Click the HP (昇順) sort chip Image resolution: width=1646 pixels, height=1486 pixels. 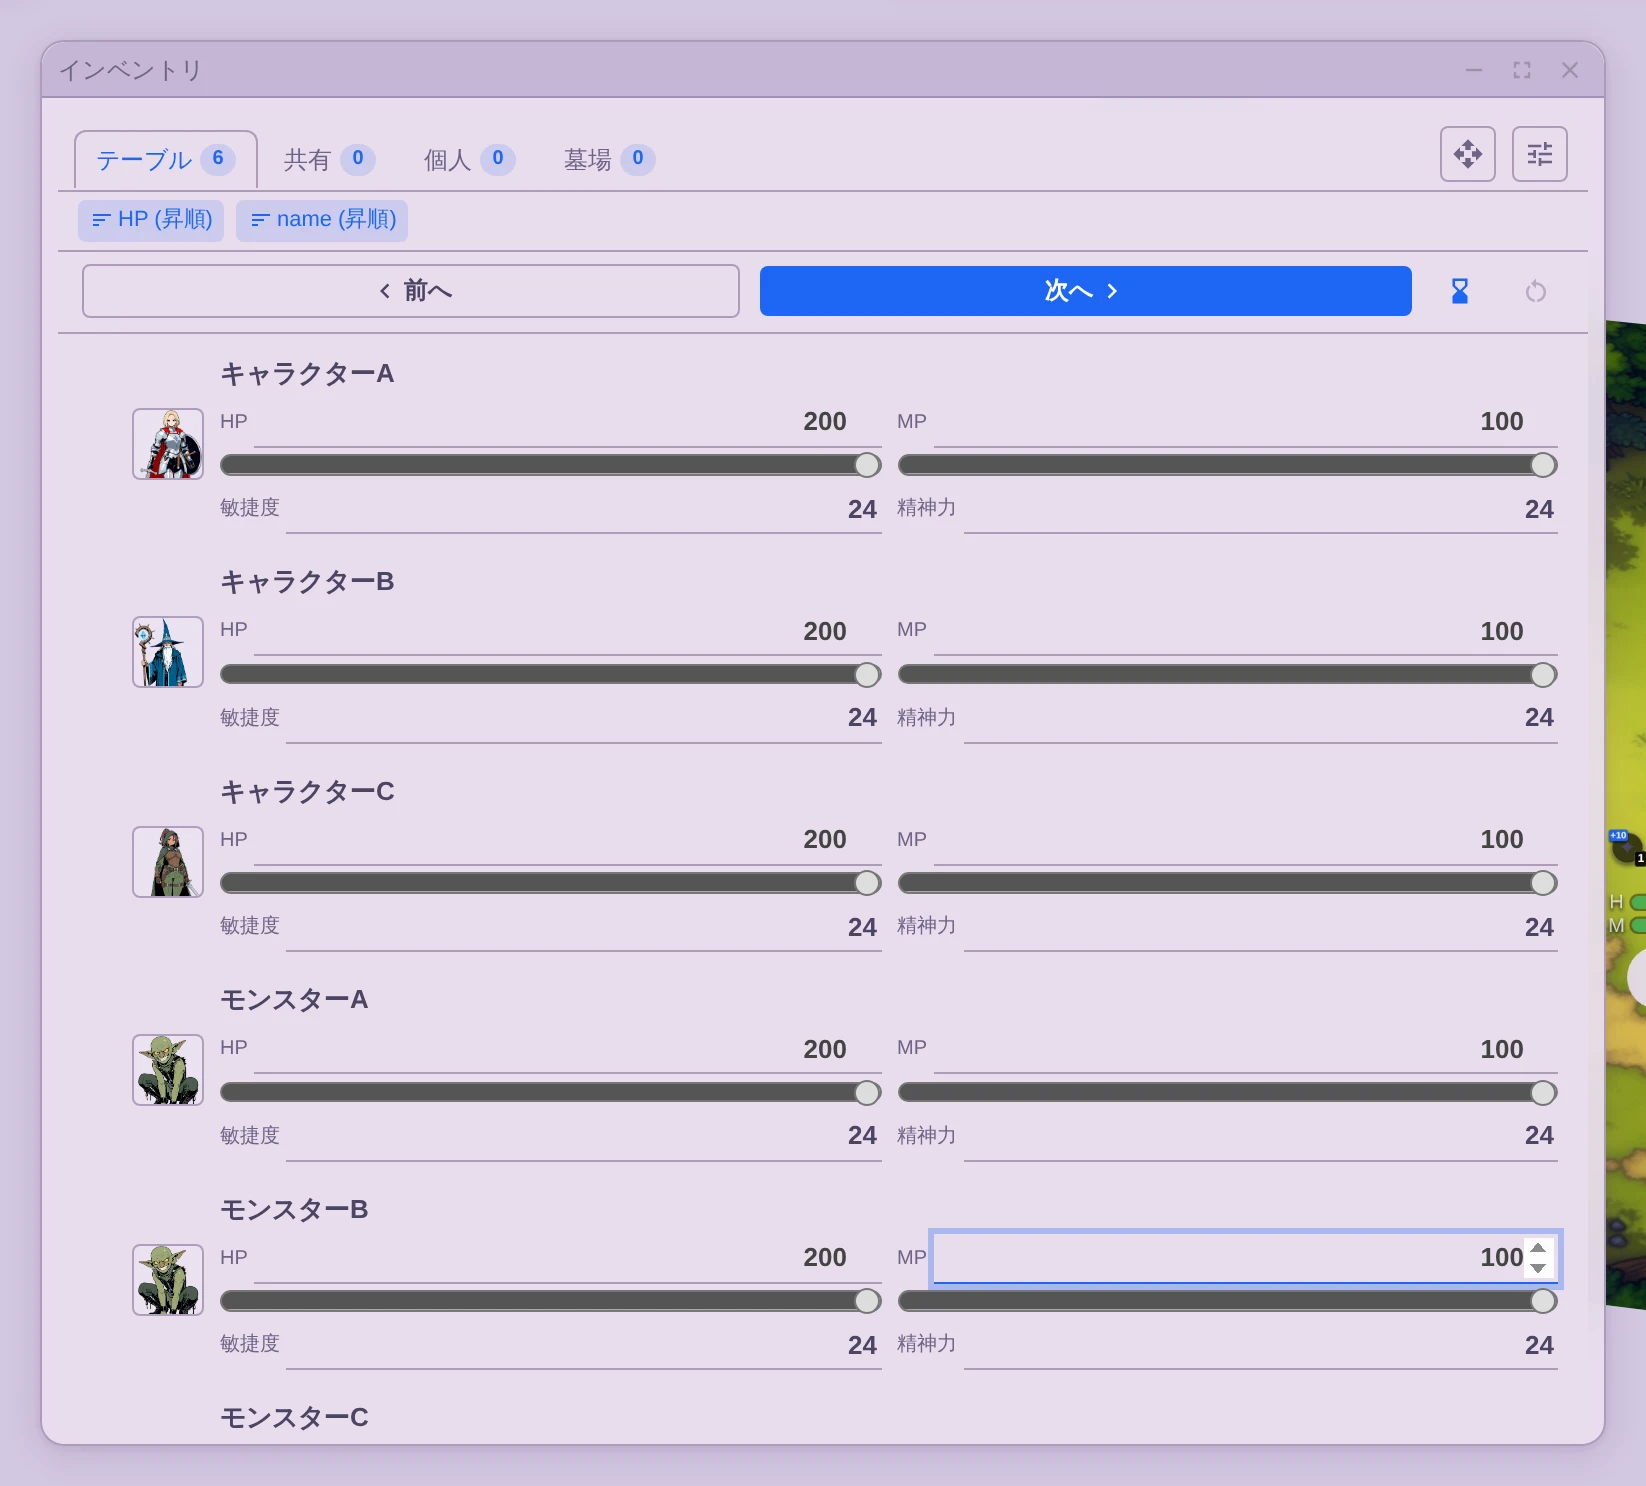tap(151, 220)
